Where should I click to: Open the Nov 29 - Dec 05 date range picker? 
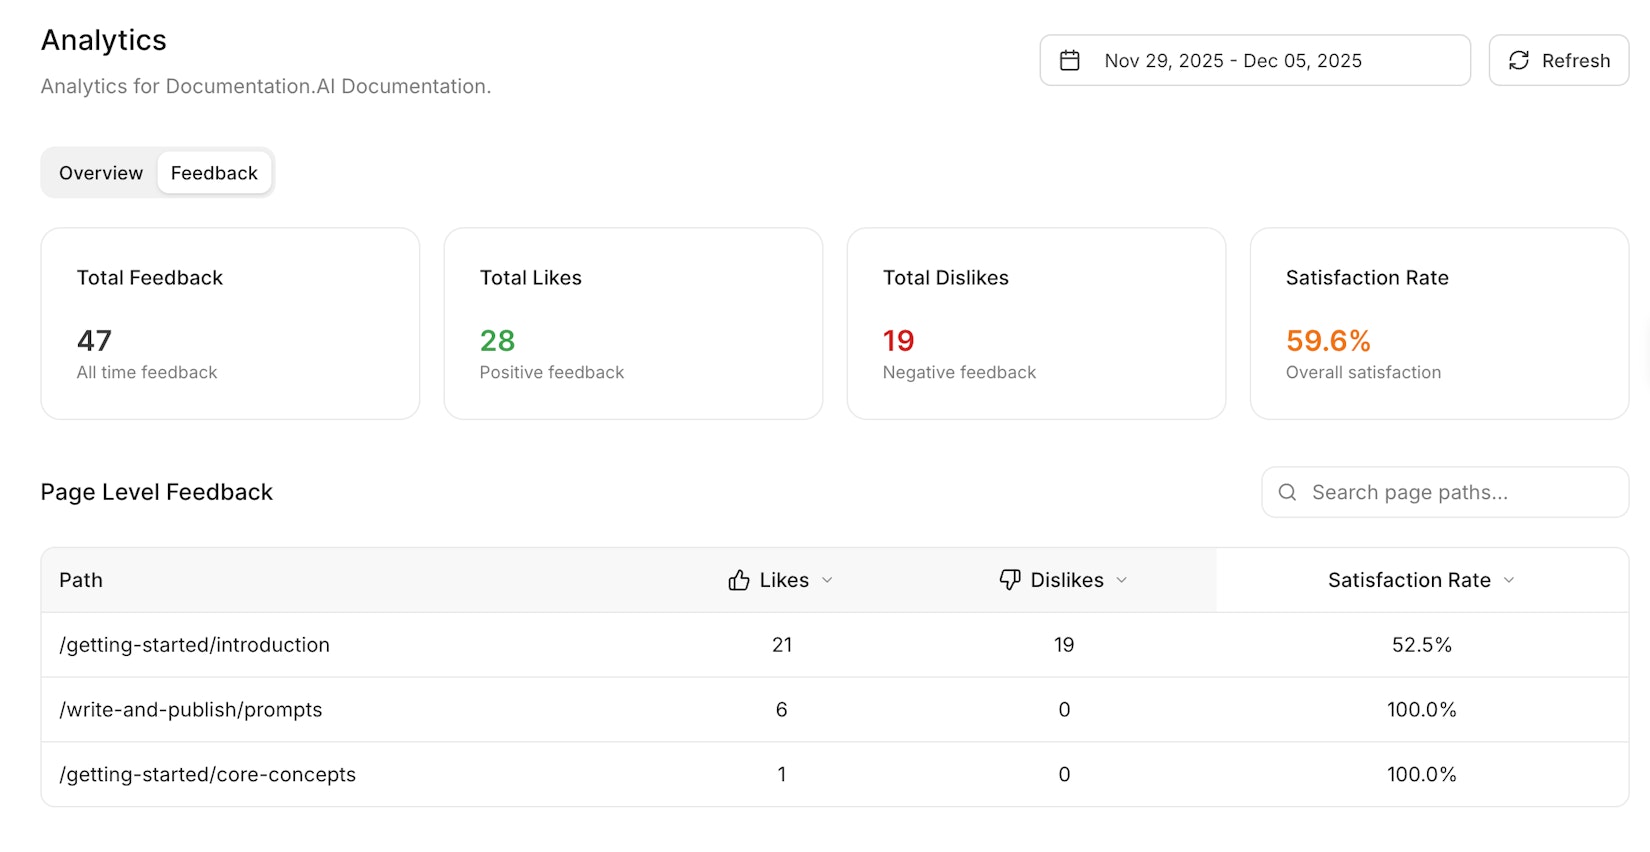1255,61
